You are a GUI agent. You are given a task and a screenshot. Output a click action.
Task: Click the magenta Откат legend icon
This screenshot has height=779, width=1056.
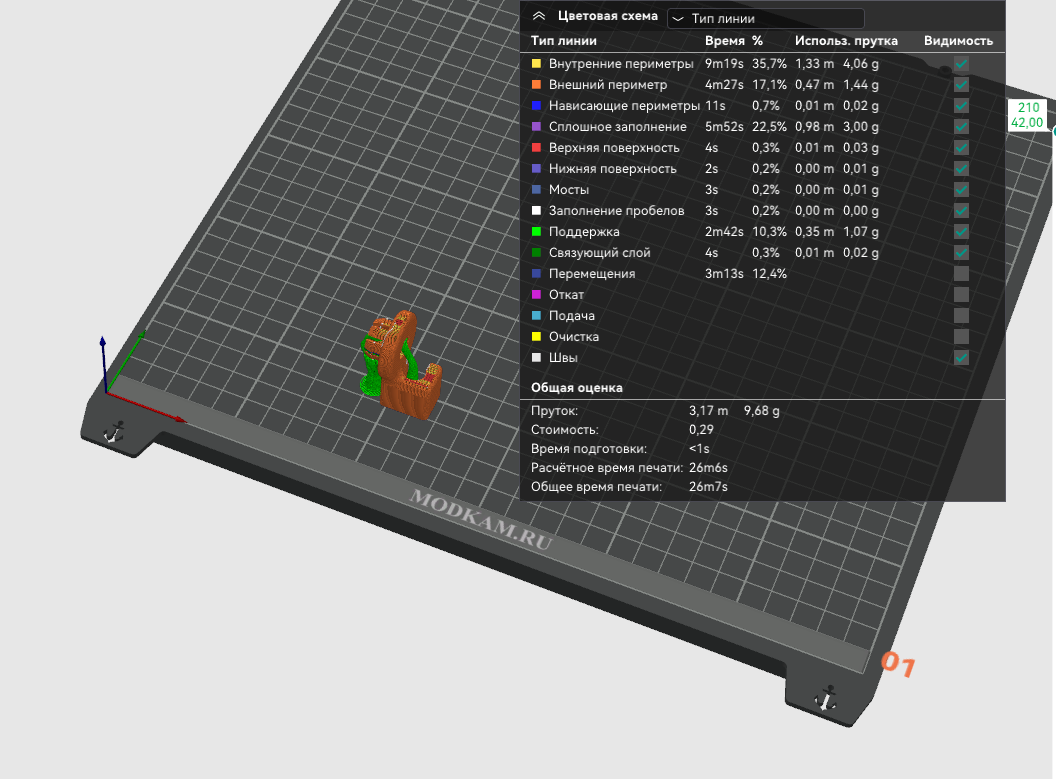pos(537,295)
